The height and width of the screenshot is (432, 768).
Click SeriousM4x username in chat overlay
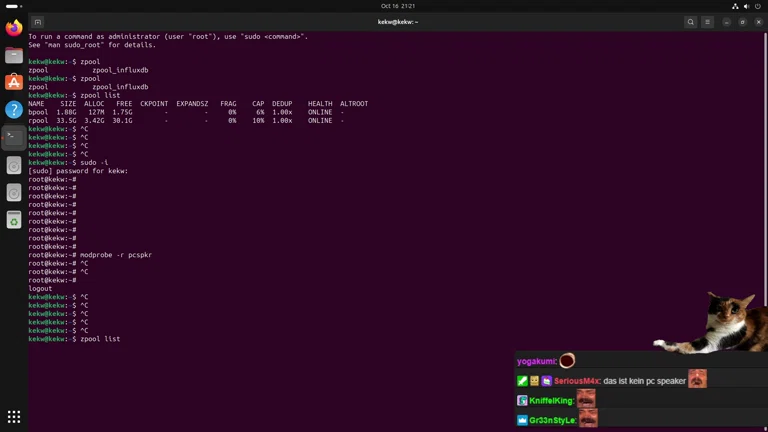point(576,381)
